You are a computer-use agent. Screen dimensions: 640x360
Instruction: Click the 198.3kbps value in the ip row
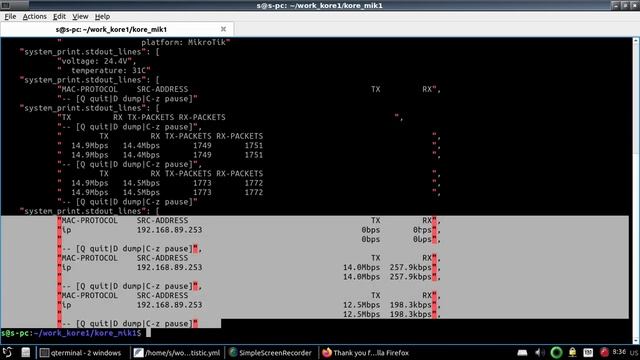tap(410, 305)
